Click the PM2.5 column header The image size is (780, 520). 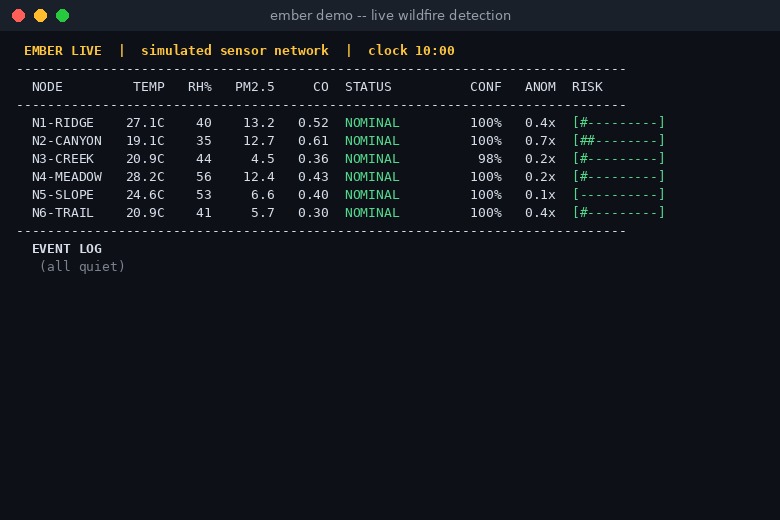click(x=255, y=87)
